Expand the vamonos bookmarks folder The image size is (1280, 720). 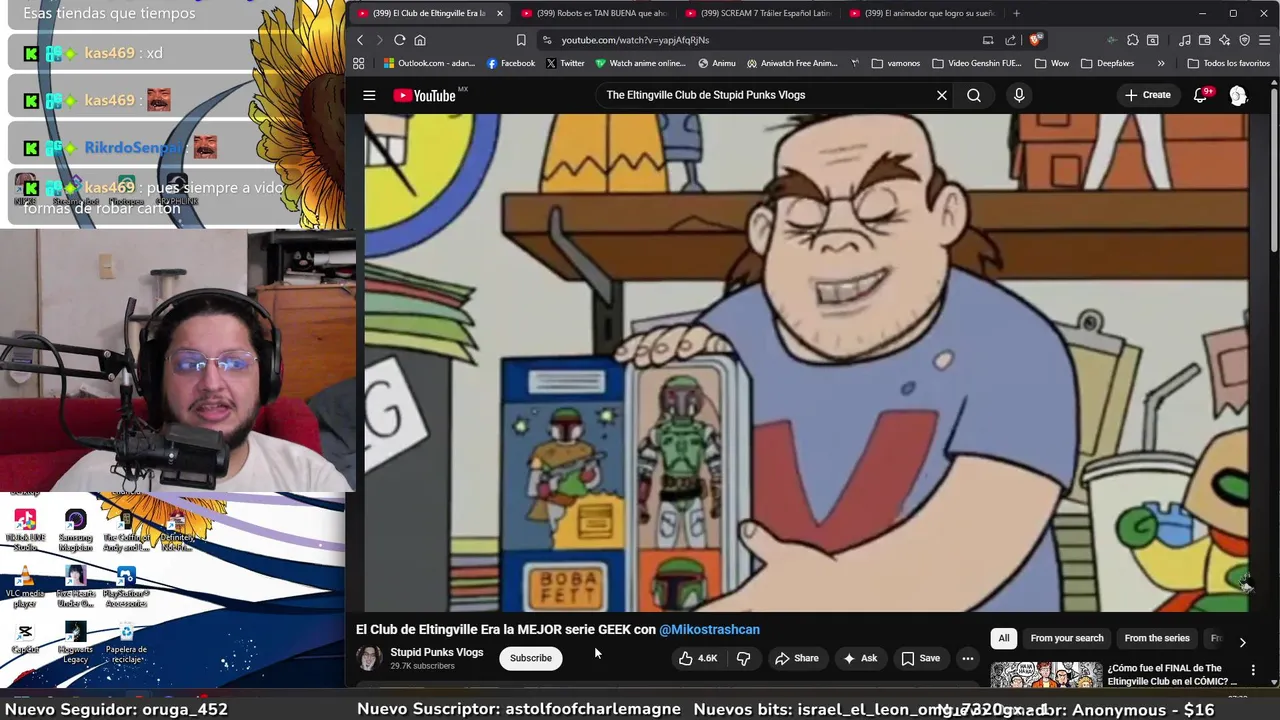pyautogui.click(x=895, y=63)
